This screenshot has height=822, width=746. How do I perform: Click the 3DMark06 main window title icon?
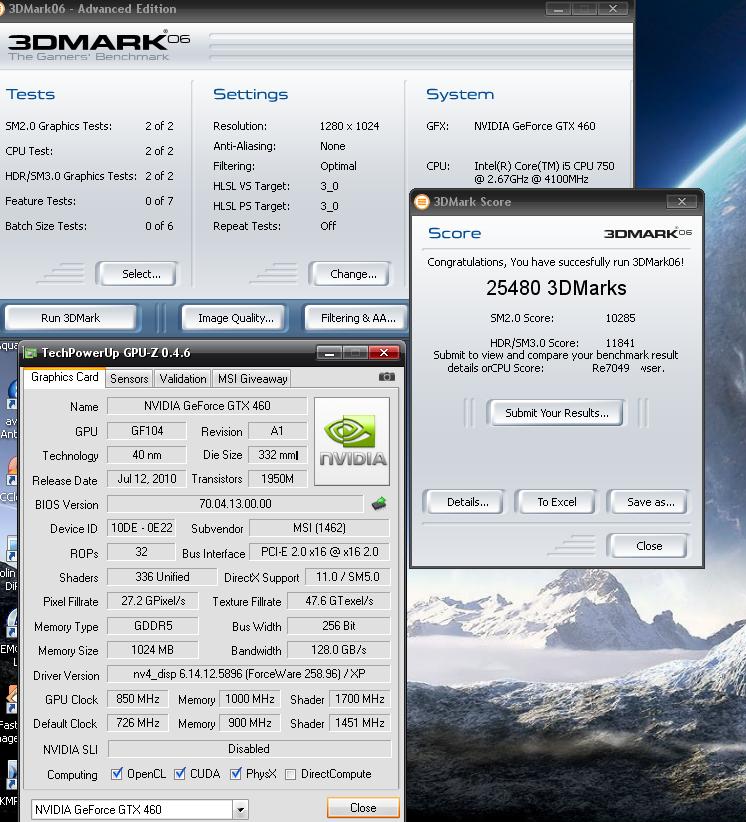tap(2, 9)
